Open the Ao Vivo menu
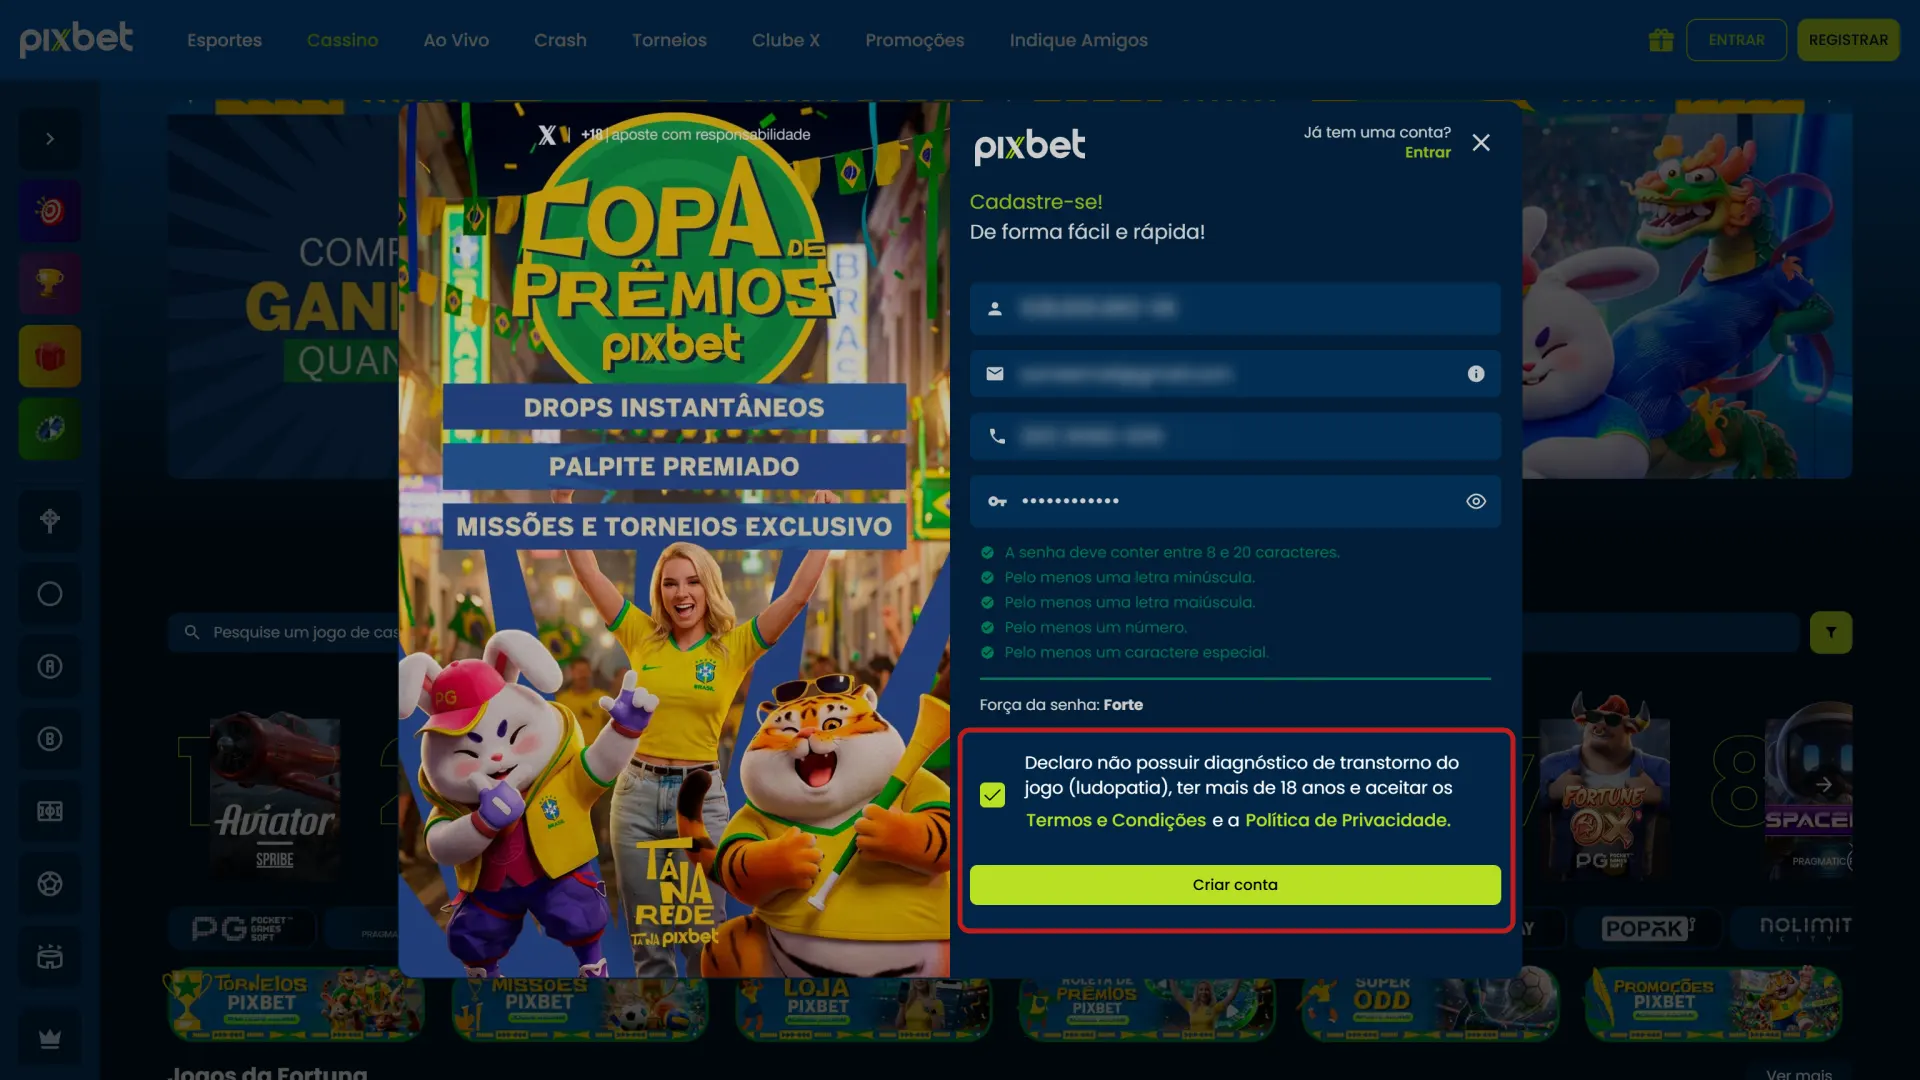Image resolution: width=1920 pixels, height=1080 pixels. coord(456,40)
